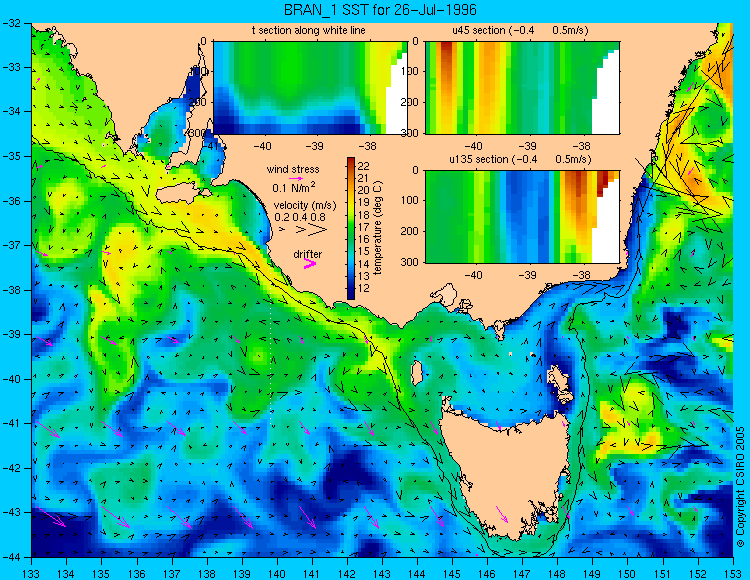Viewport: 750px width, 580px height.
Task: Click the '12' tick on the color bar
Action: pos(363,288)
